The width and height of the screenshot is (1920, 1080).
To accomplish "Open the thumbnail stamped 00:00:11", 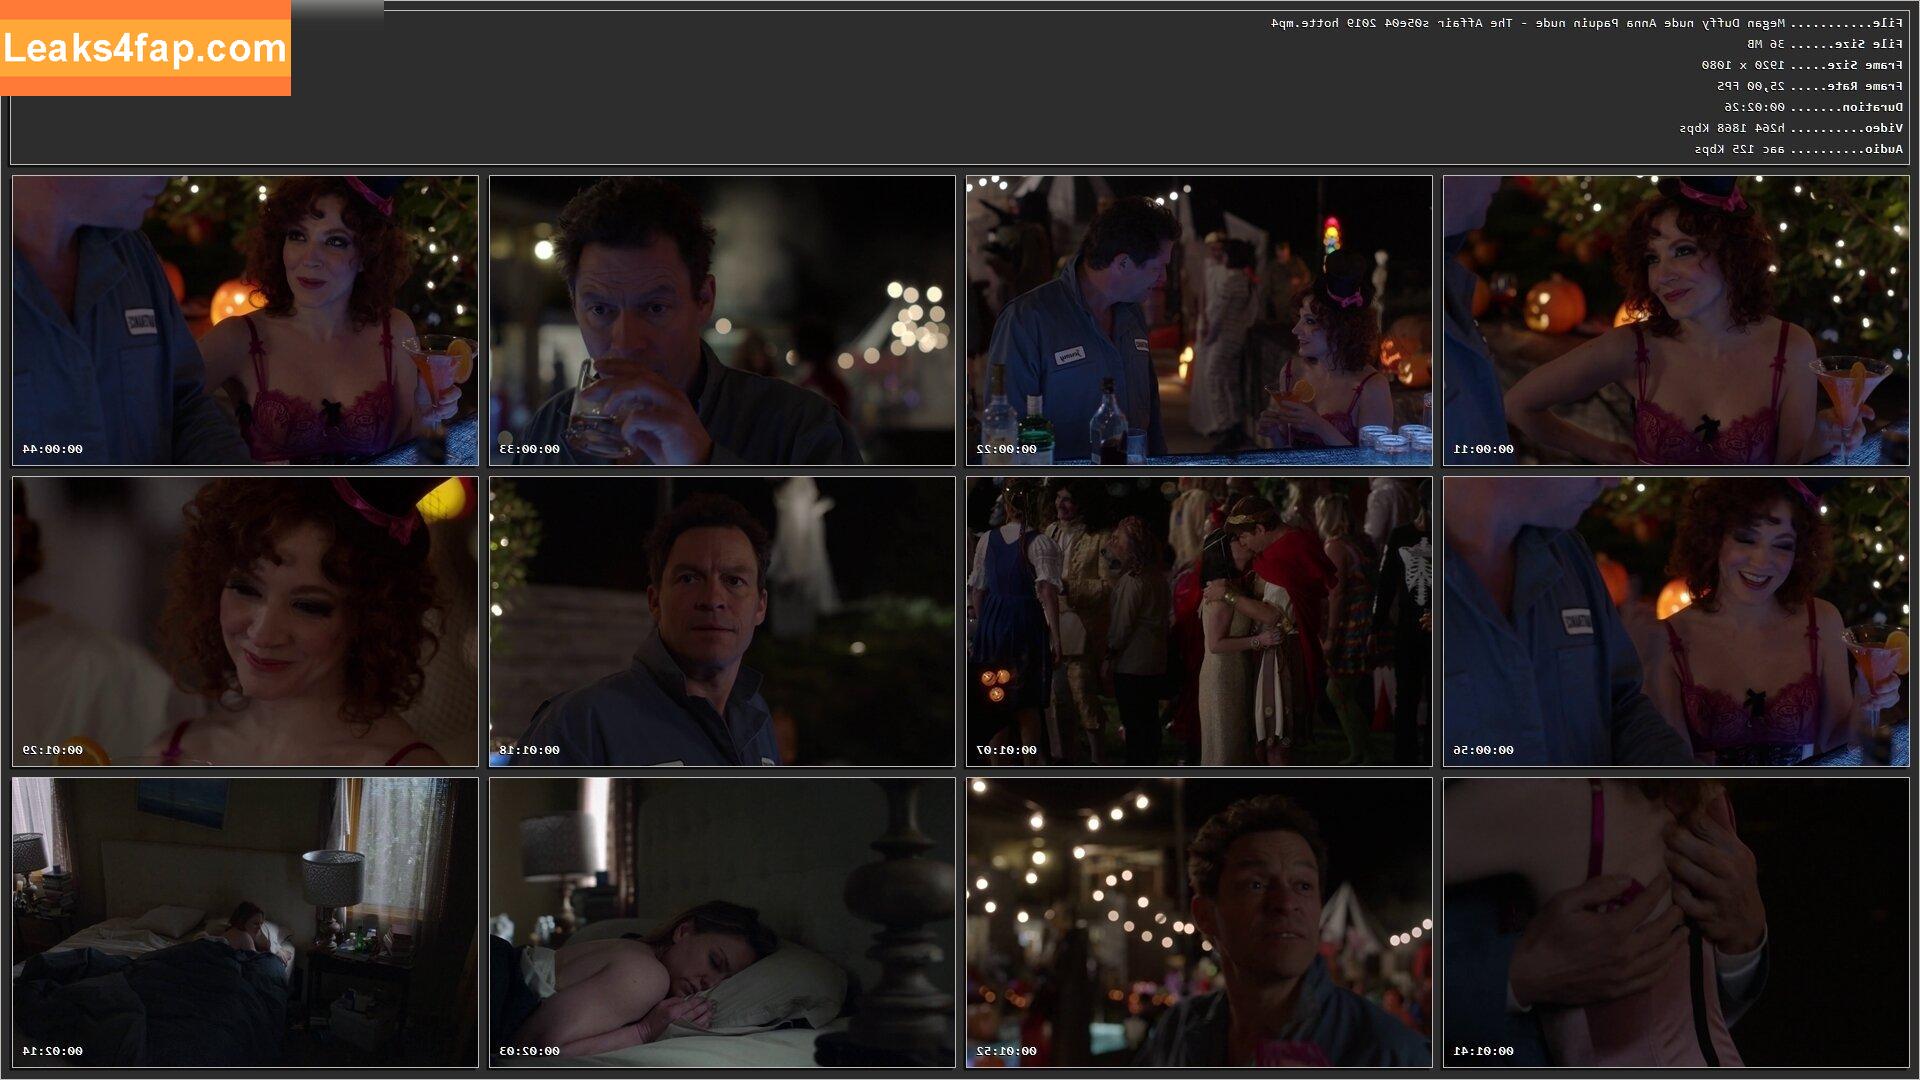I will [1676, 320].
